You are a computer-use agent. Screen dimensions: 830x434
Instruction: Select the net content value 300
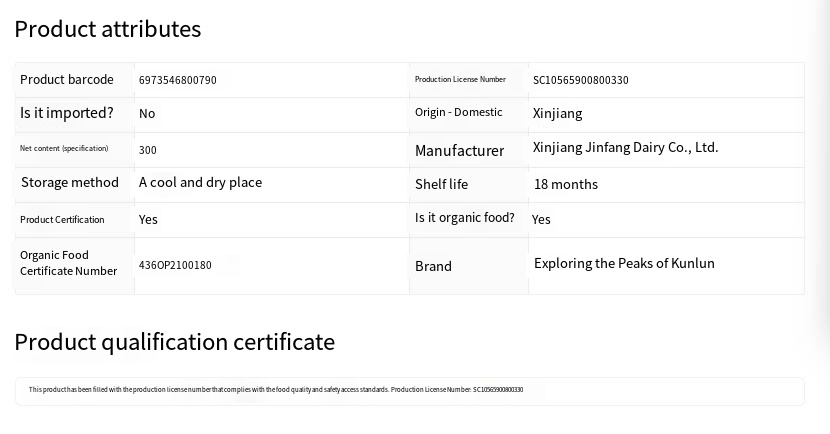pyautogui.click(x=148, y=150)
